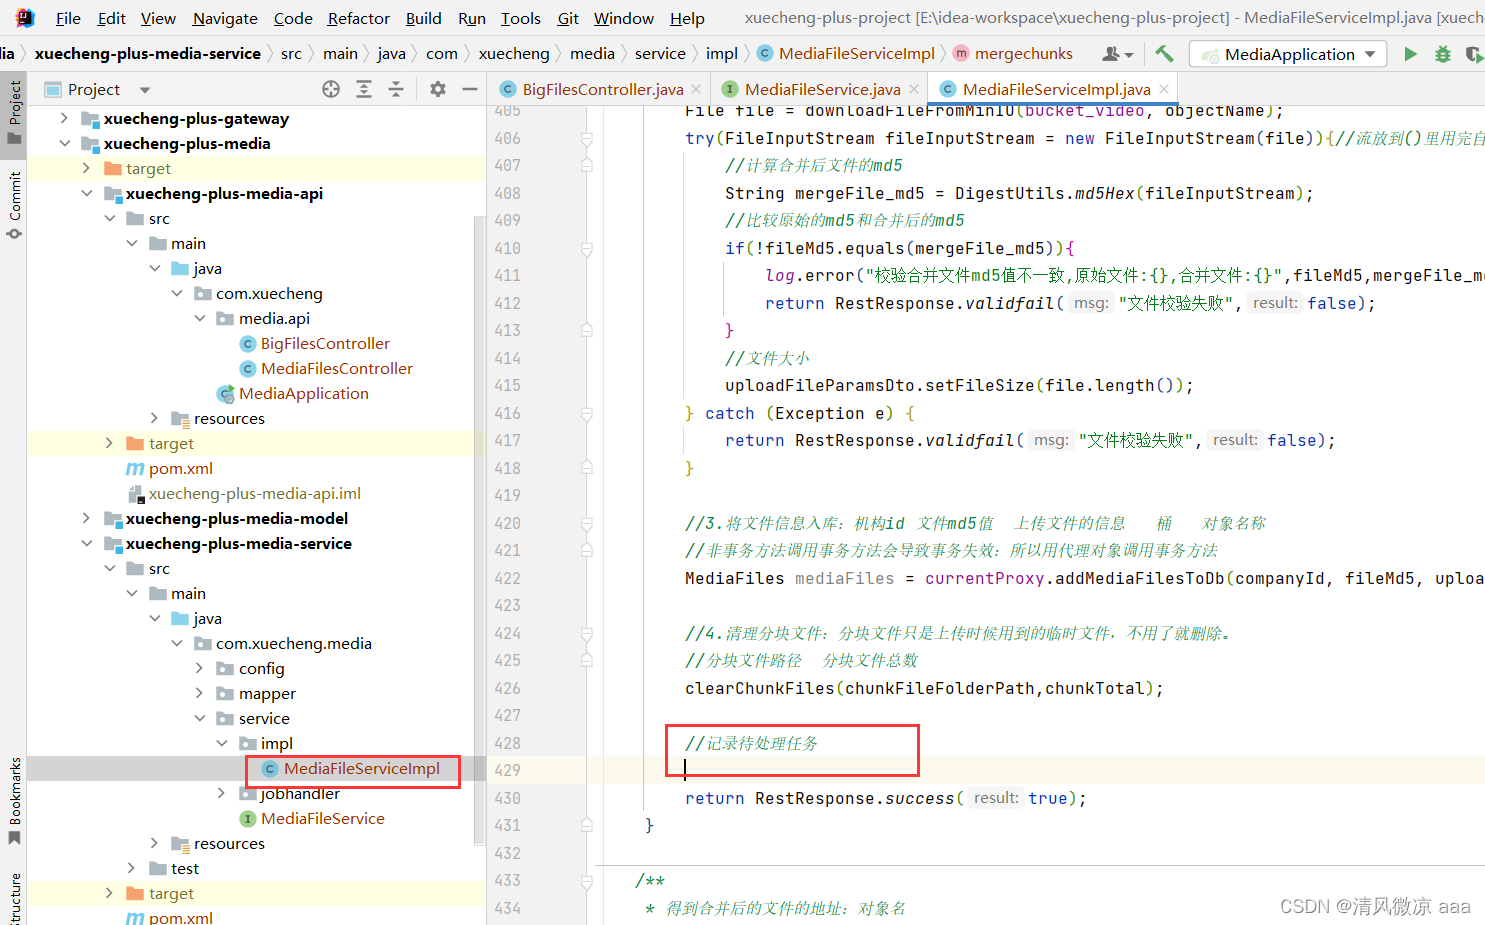Open the Structure tool window
Image resolution: width=1485 pixels, height=925 pixels.
point(14,898)
